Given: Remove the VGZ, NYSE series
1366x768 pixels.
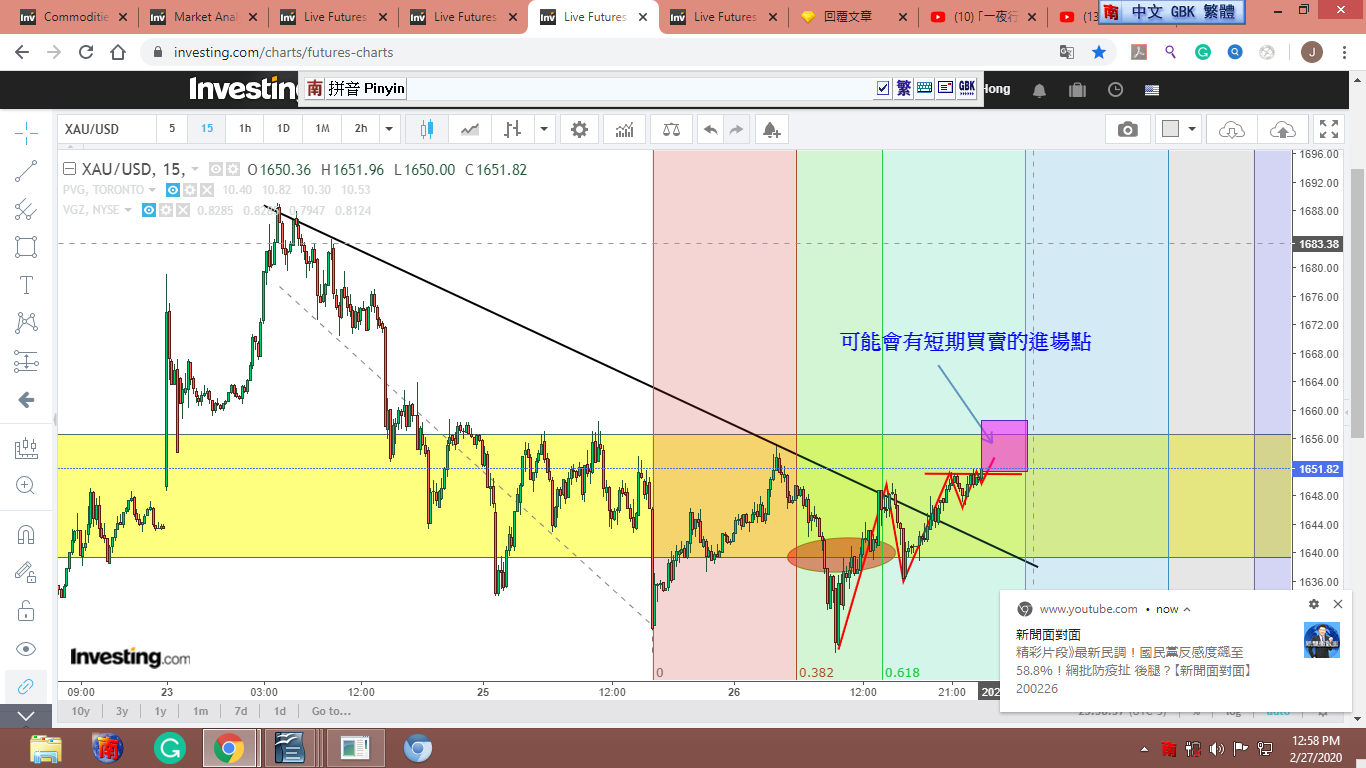Looking at the screenshot, I should pyautogui.click(x=183, y=210).
